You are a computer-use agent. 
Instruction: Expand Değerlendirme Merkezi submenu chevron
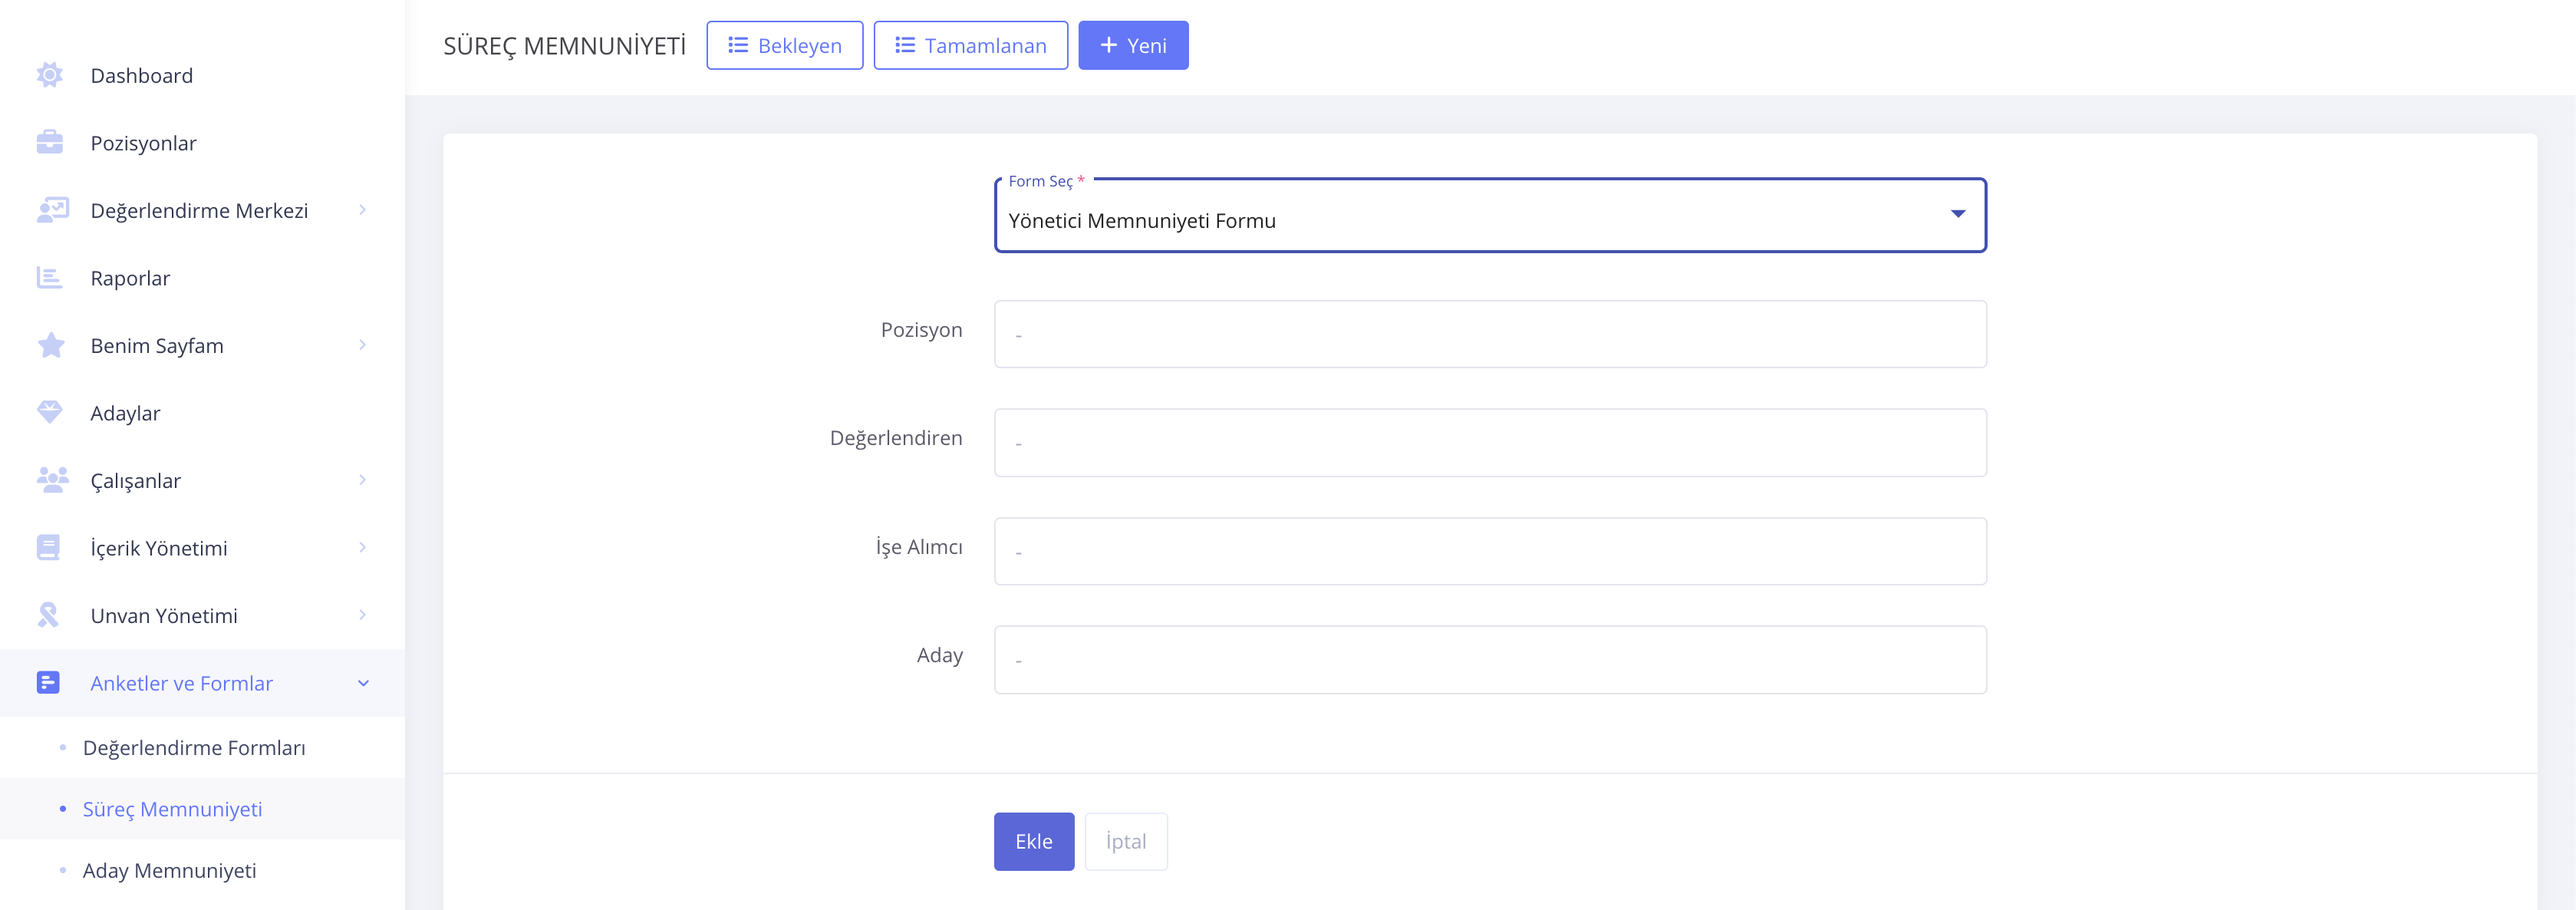point(362,210)
